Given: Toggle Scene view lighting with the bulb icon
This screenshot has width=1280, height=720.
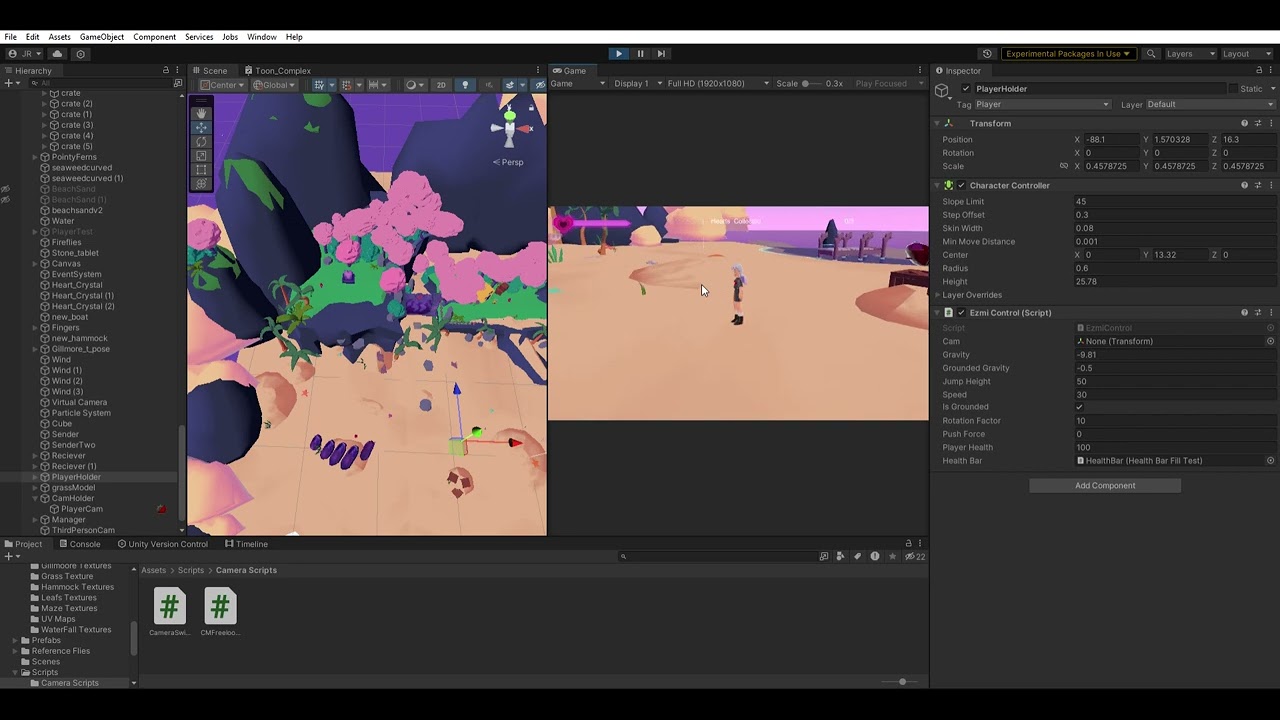Looking at the screenshot, I should 466,85.
